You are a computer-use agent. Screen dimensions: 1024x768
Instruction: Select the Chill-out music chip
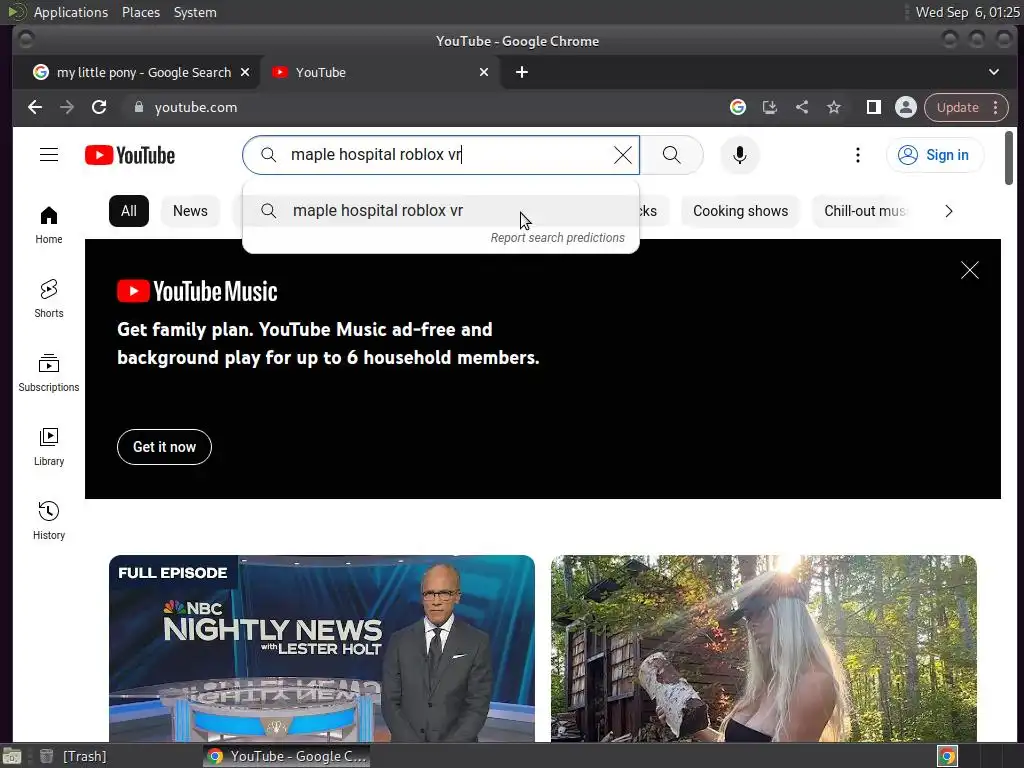pyautogui.click(x=864, y=211)
